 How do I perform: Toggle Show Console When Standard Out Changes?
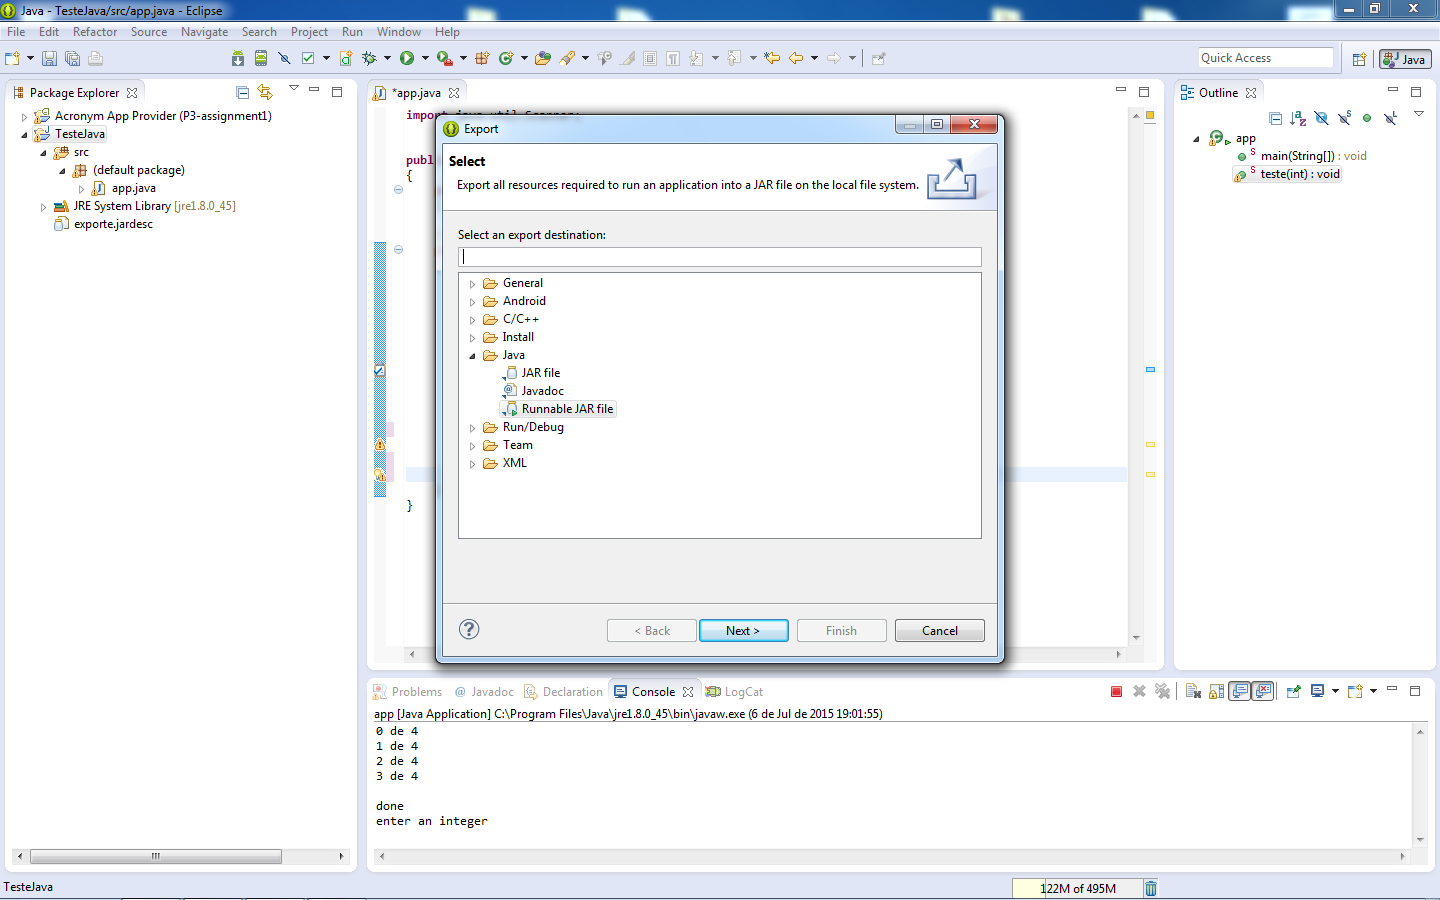[1240, 691]
